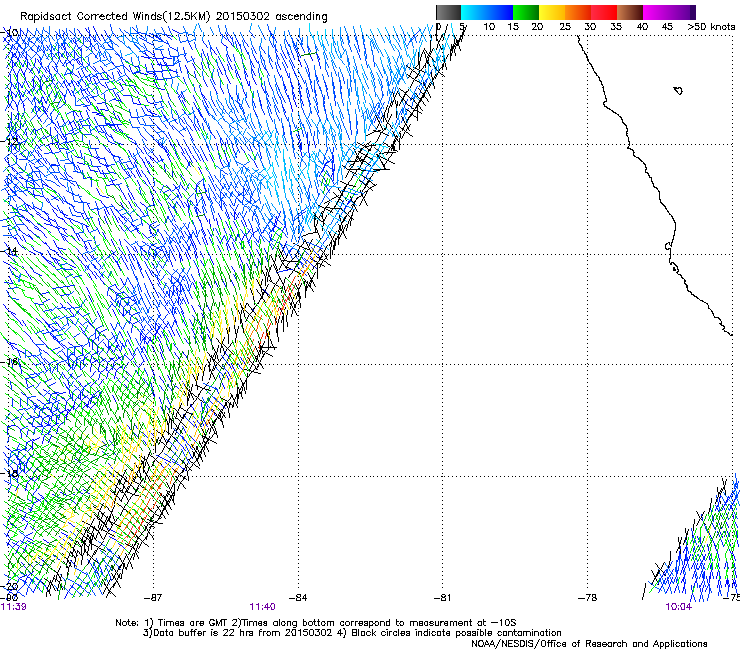This screenshot has height=650, width=740.
Task: Click the 'Note: 1) Times are GMT' line
Action: point(316,623)
